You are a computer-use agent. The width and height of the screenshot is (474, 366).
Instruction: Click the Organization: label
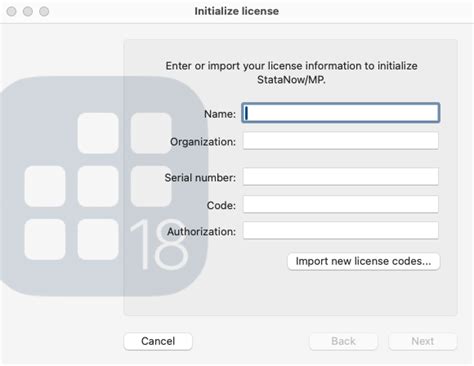click(203, 142)
